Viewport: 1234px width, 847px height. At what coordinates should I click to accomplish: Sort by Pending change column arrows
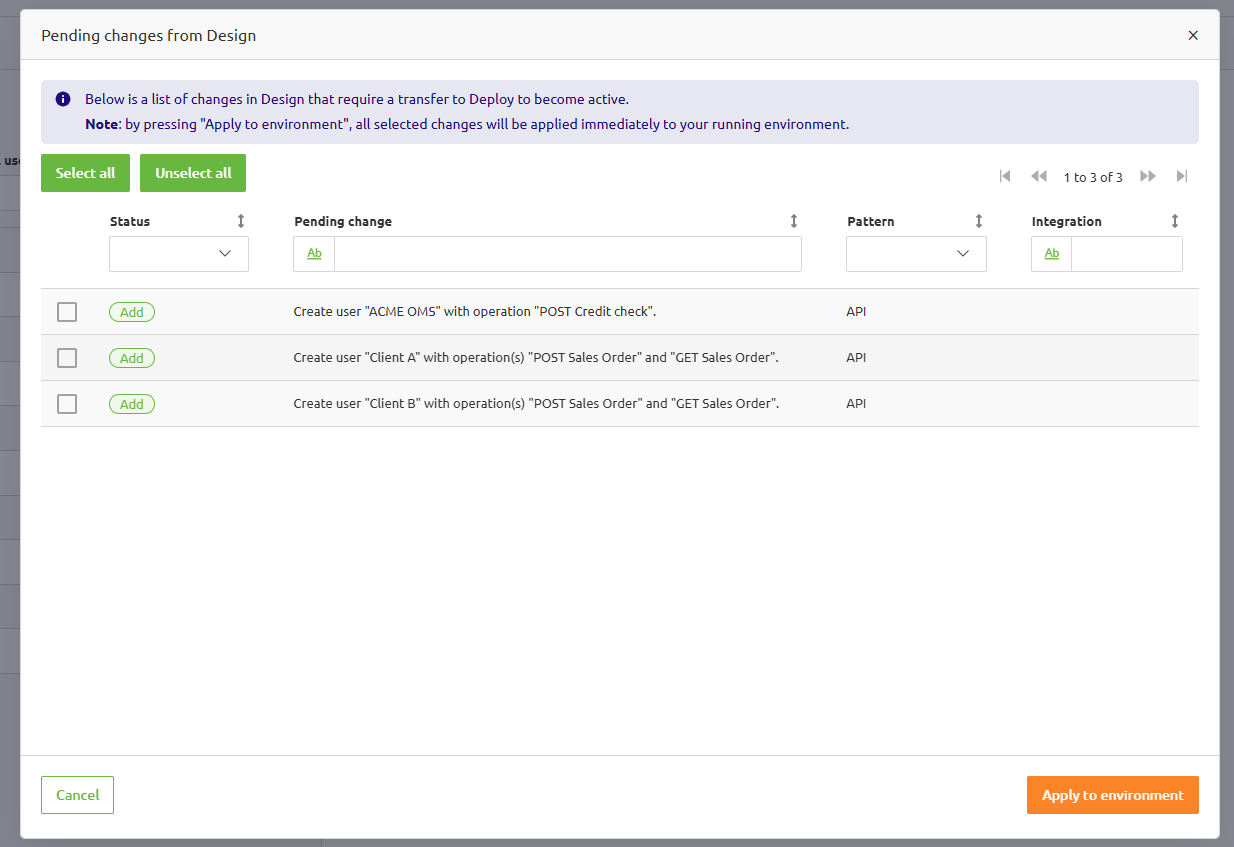(x=794, y=221)
